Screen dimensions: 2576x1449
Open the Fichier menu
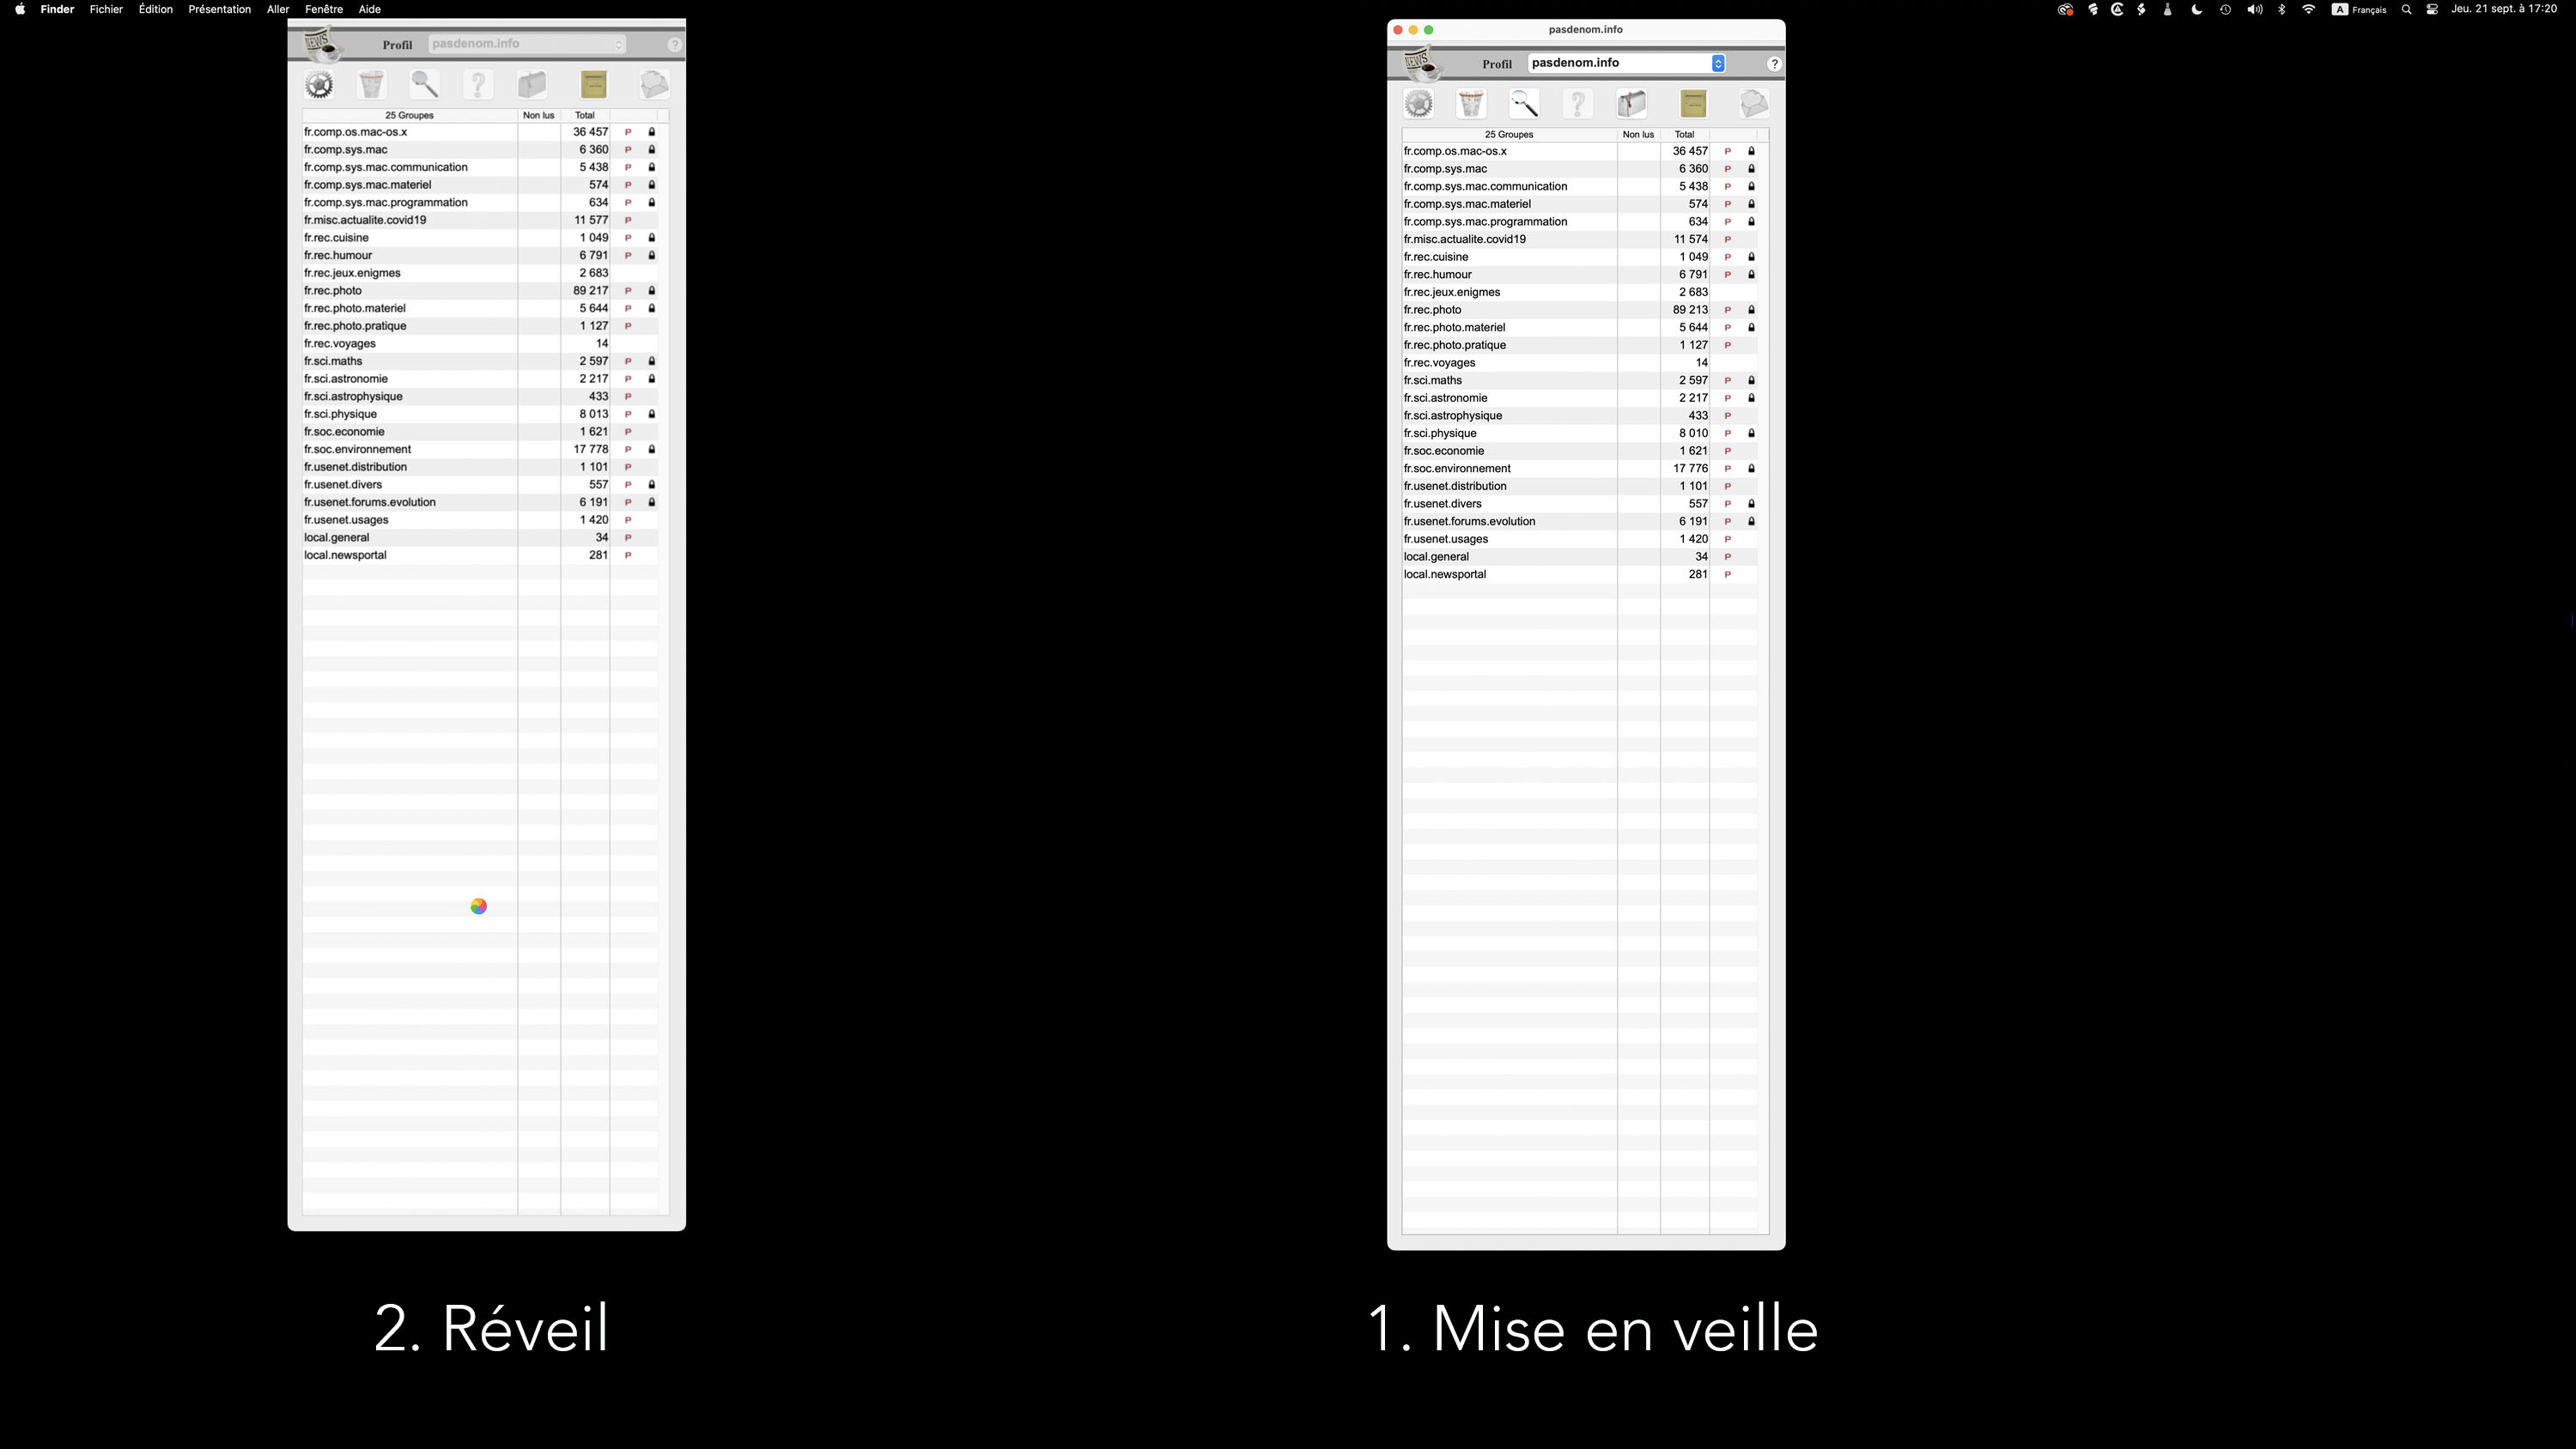coord(106,9)
